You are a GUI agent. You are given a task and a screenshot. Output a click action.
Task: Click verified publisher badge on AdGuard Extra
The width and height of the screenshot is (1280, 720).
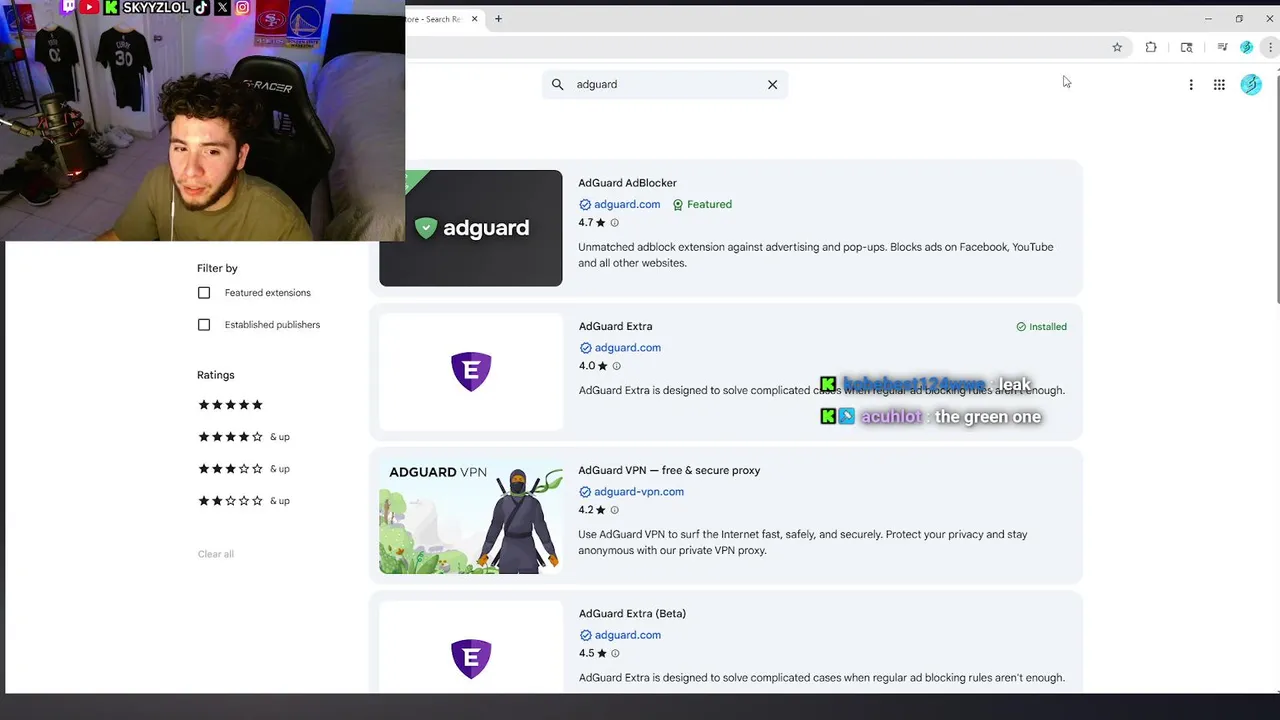click(585, 348)
